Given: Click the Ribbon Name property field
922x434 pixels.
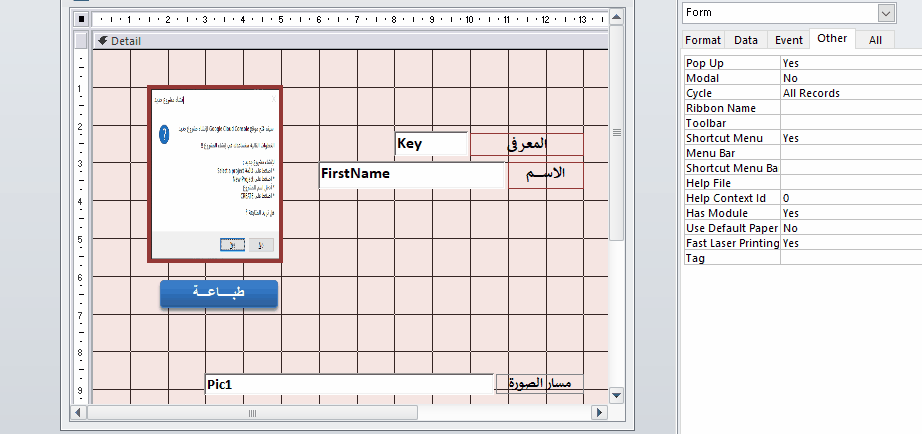Looking at the screenshot, I should coord(850,108).
